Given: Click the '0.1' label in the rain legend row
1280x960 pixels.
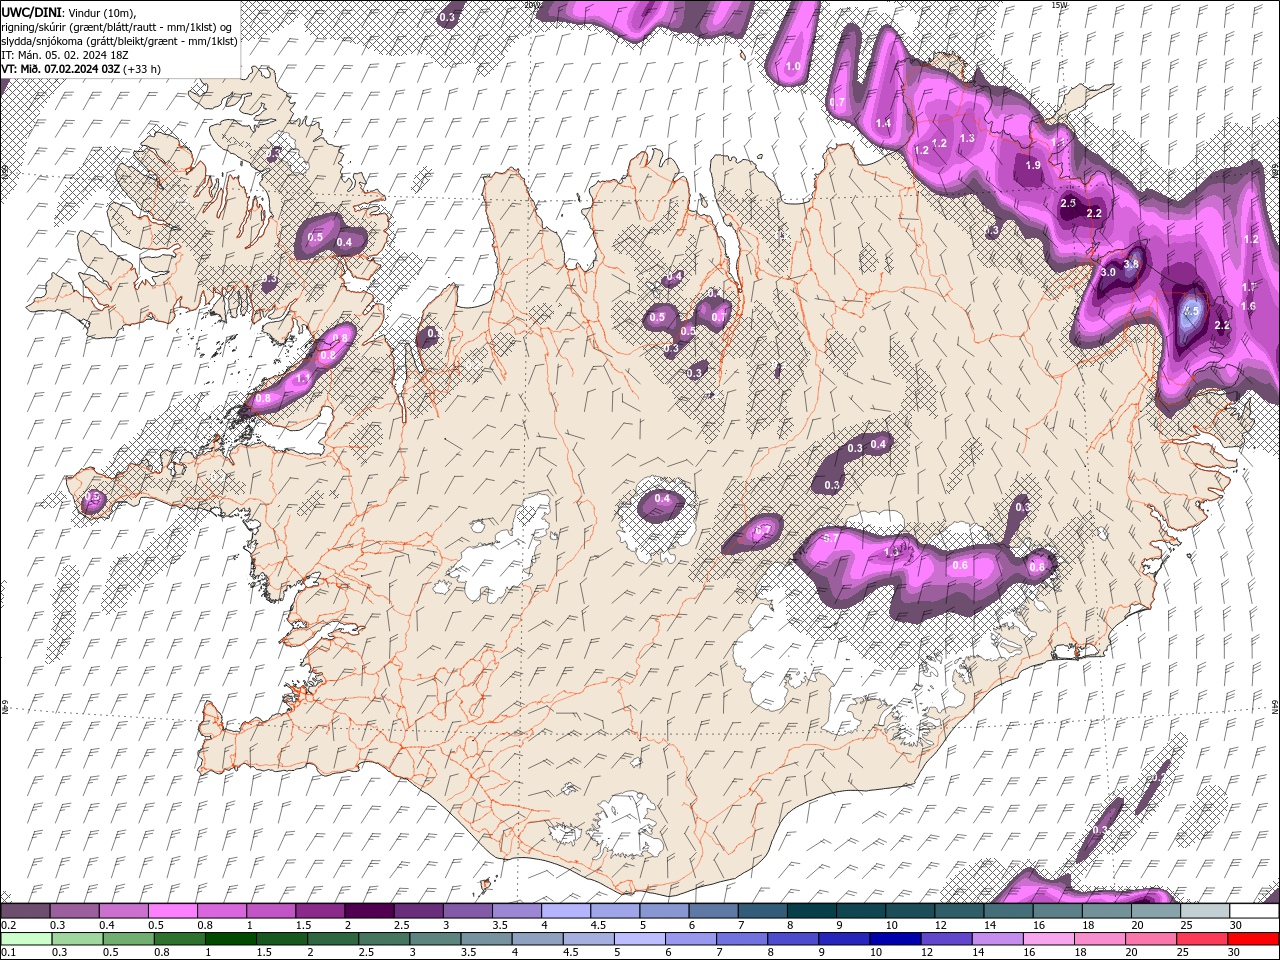Looking at the screenshot, I should pos(8,953).
